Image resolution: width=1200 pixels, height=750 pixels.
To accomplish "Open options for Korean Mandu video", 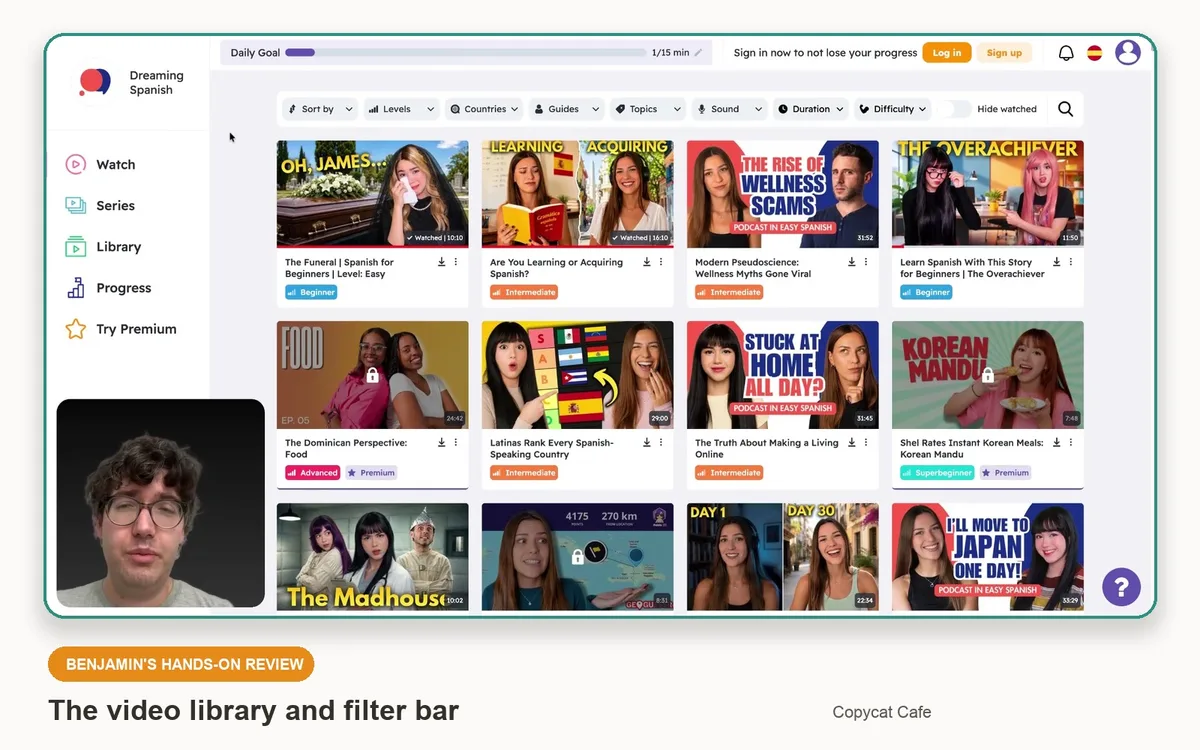I will click(1071, 442).
